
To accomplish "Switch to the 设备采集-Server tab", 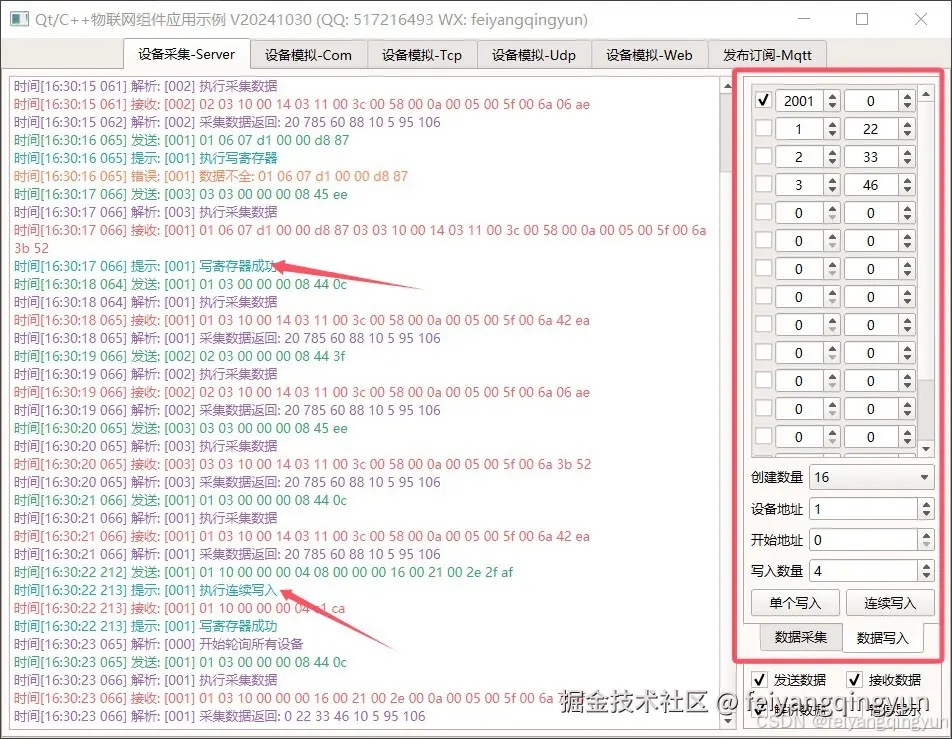I will tap(186, 54).
